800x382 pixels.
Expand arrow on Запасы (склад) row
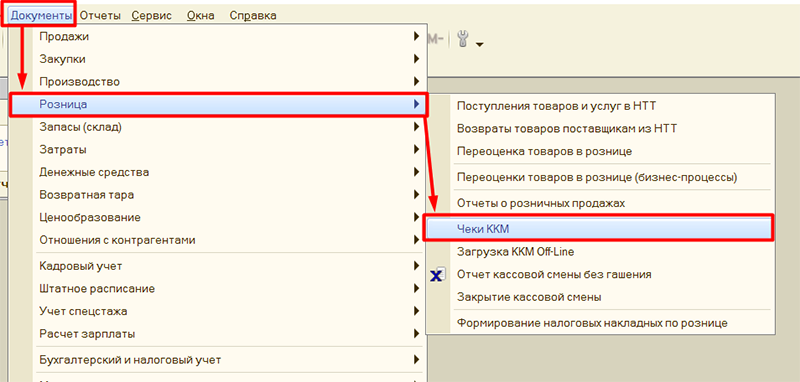(417, 126)
